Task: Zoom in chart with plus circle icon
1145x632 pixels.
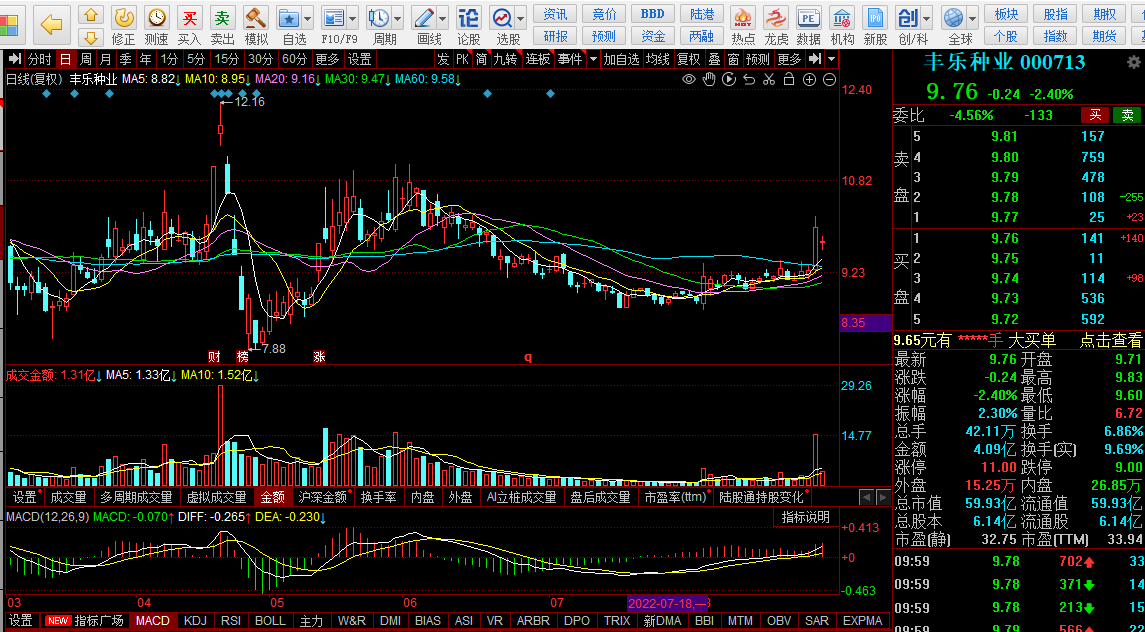Action: 810,80
